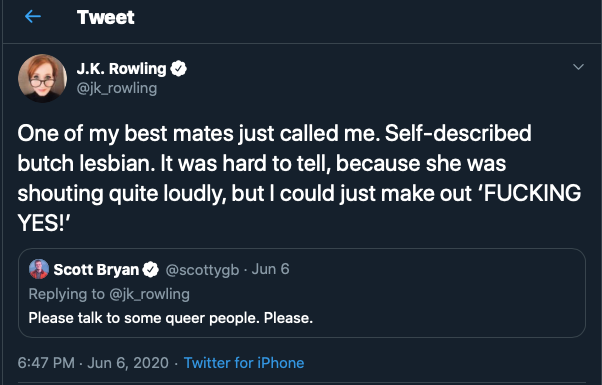Expand the tweet options chevron
The image size is (602, 385).
(x=578, y=67)
